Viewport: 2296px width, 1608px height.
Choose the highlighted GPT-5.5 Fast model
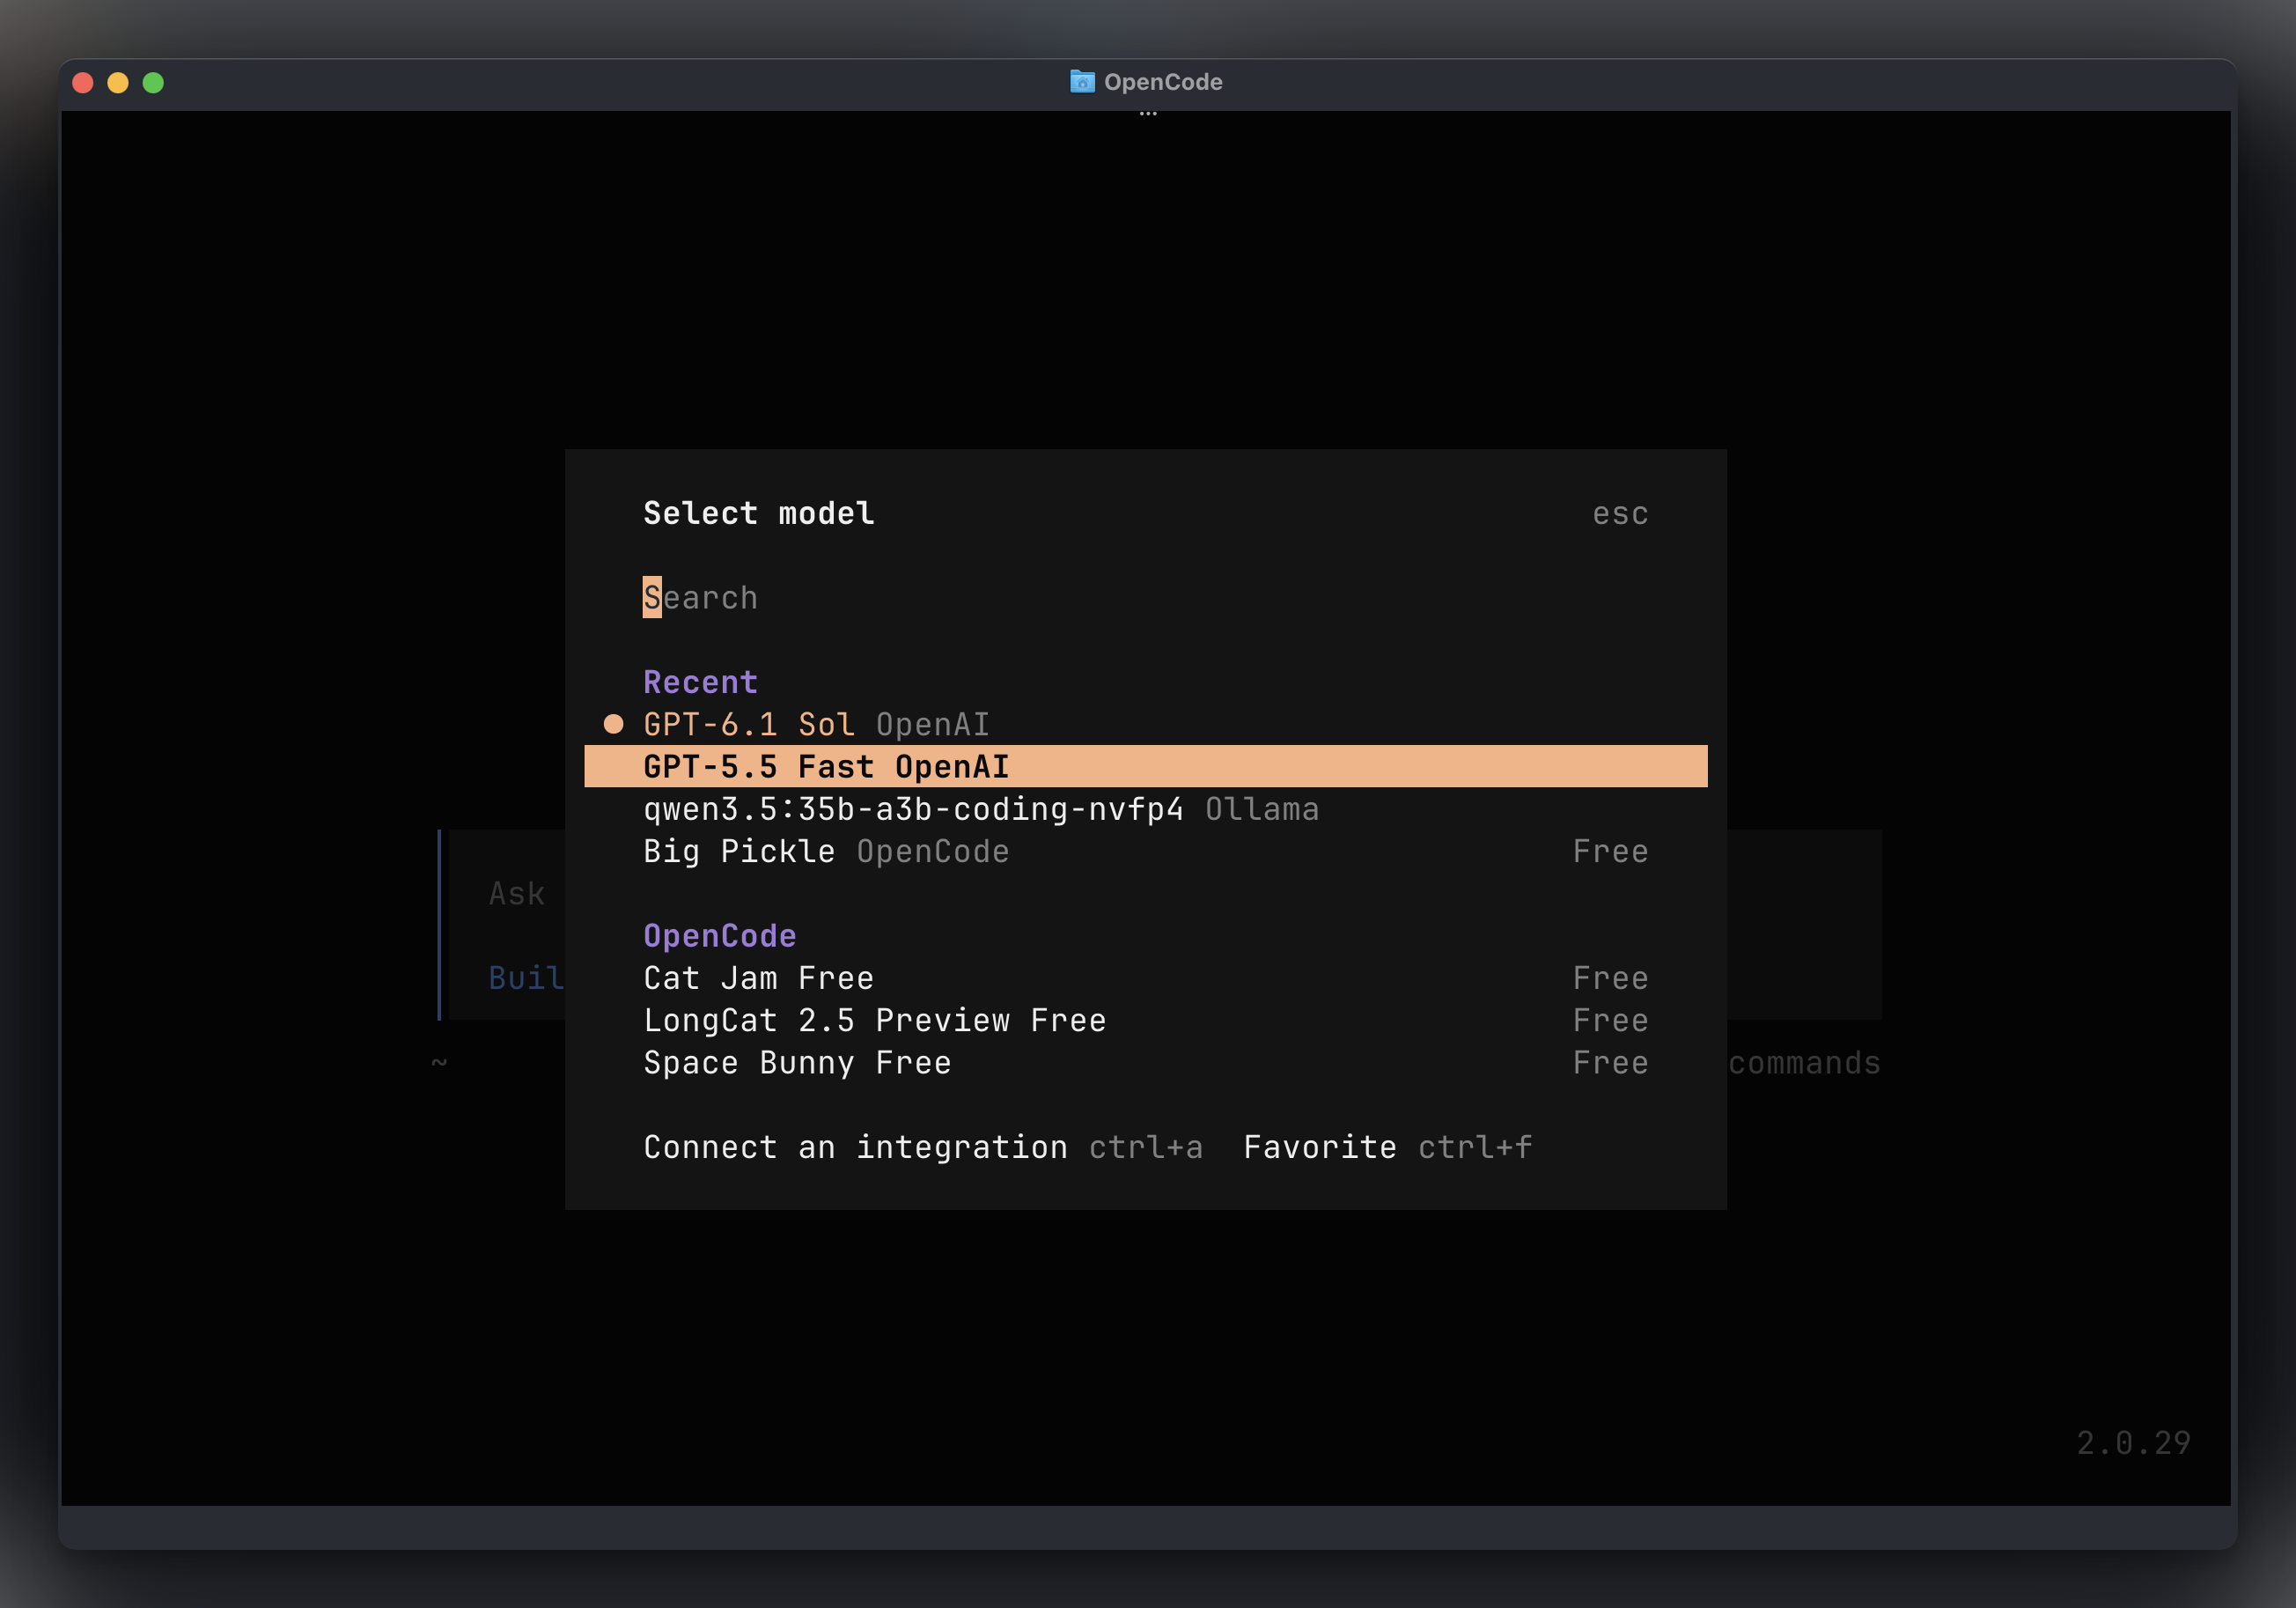click(x=1145, y=766)
